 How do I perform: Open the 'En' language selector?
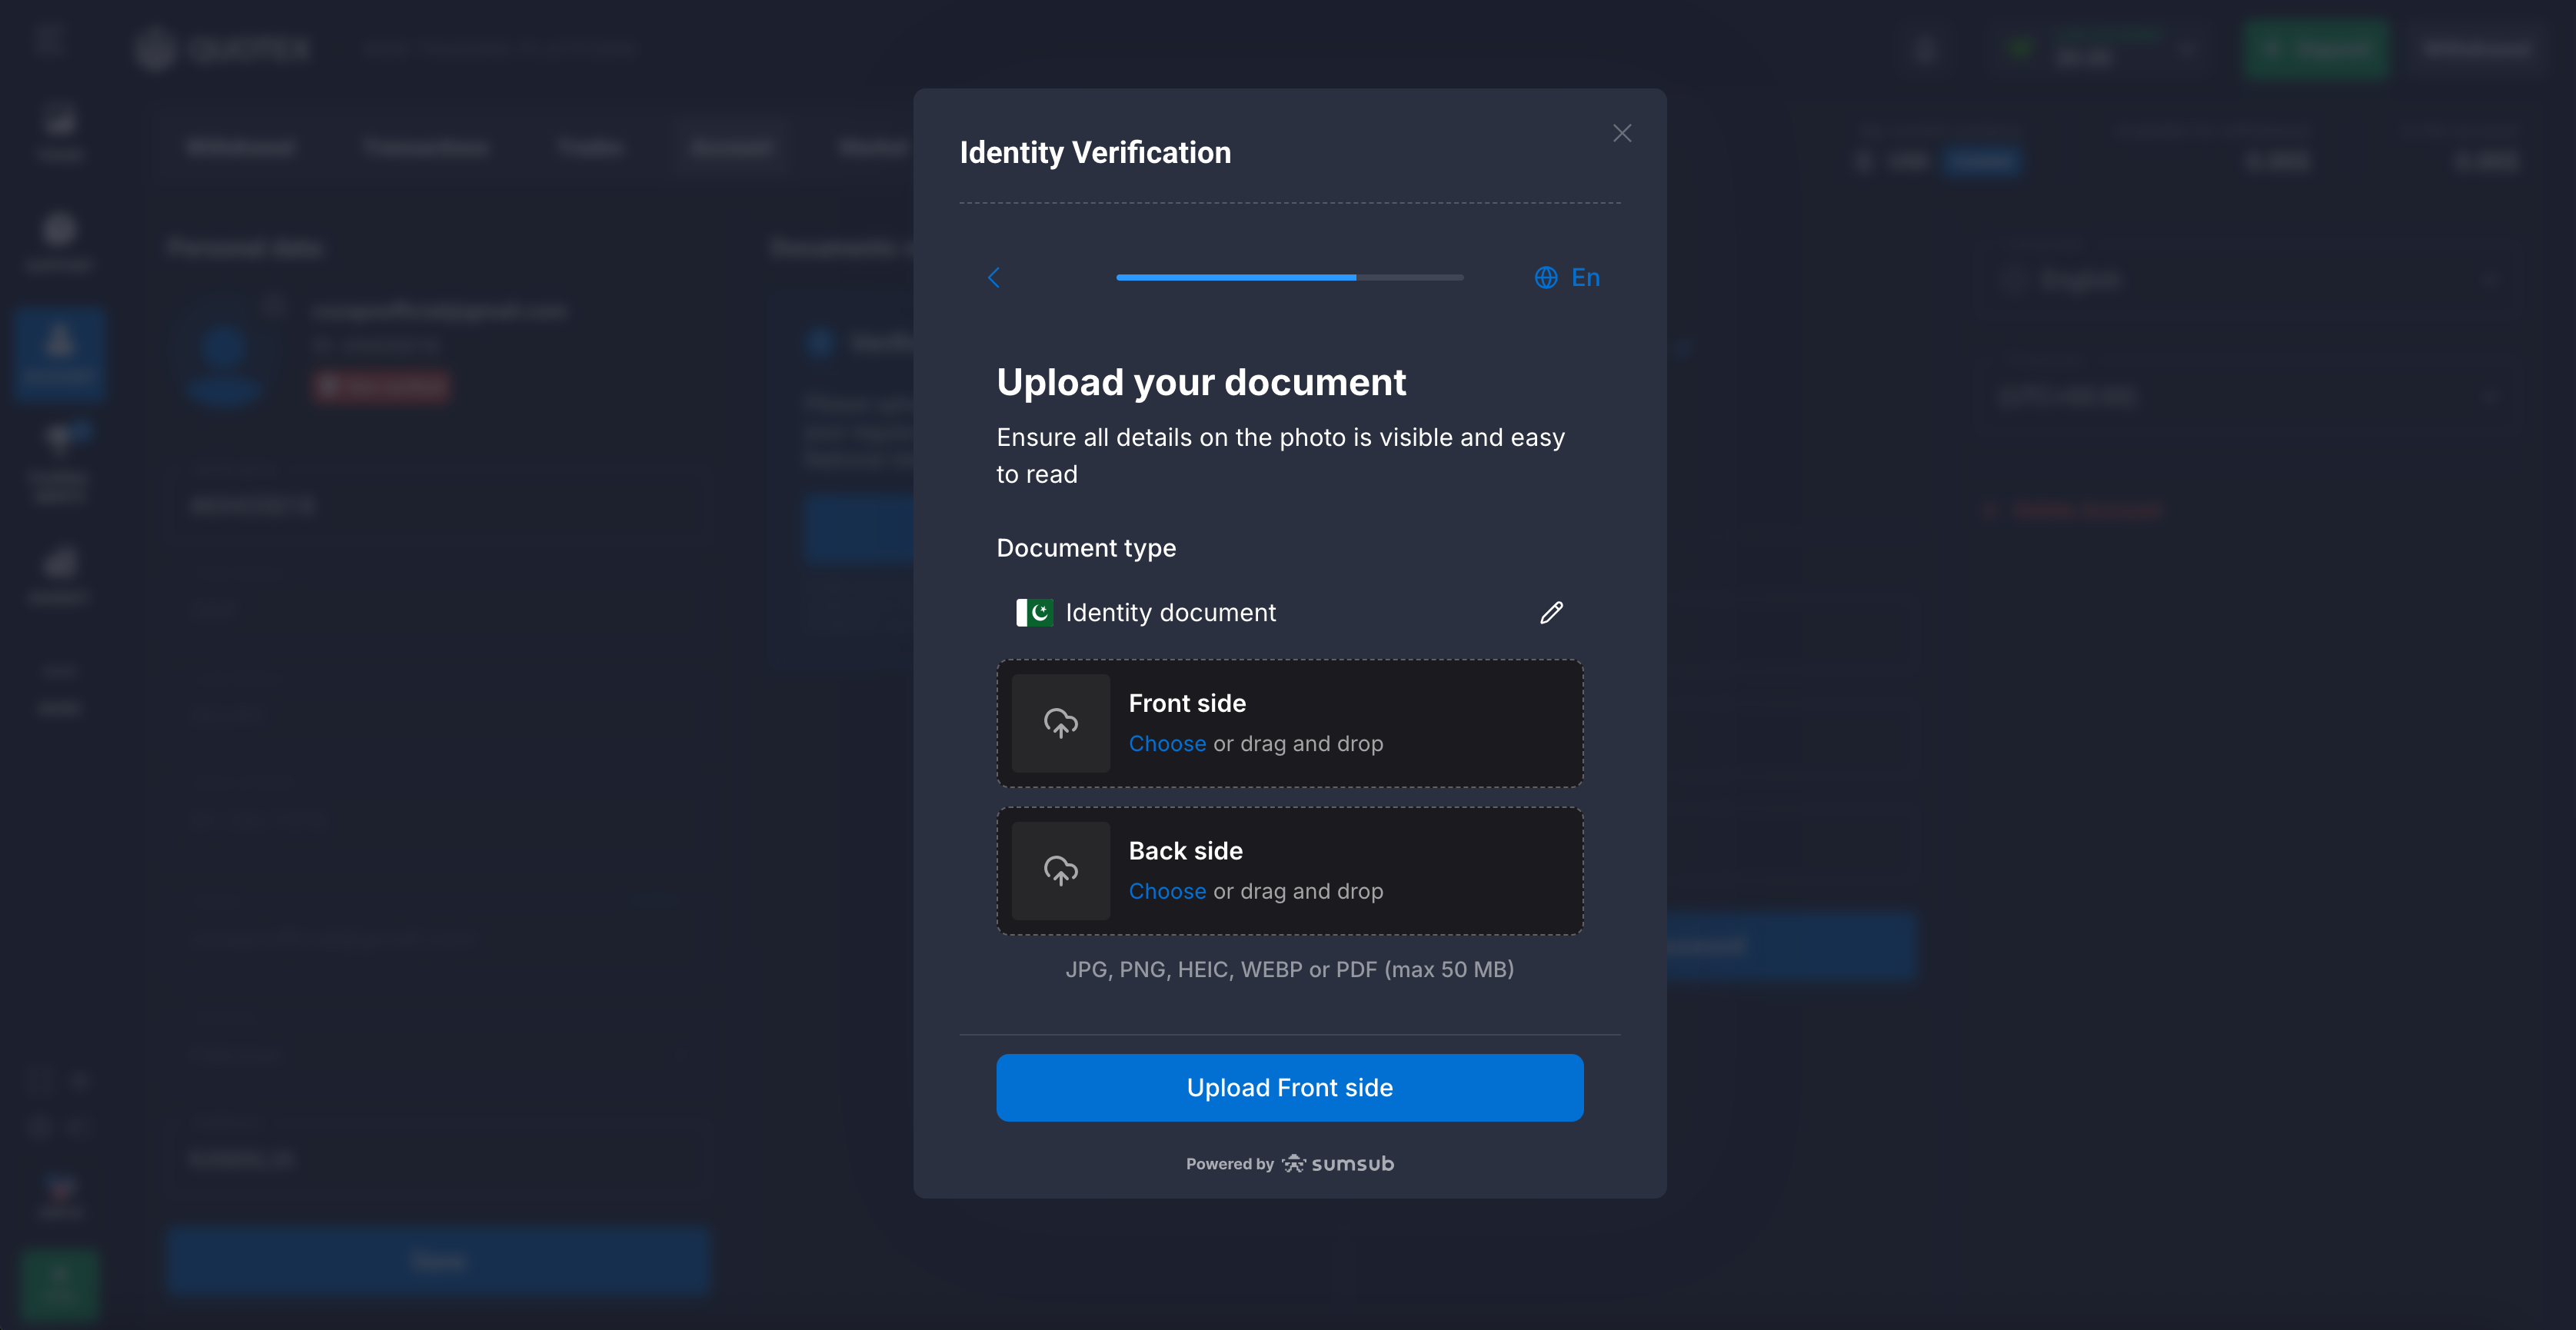point(1585,277)
